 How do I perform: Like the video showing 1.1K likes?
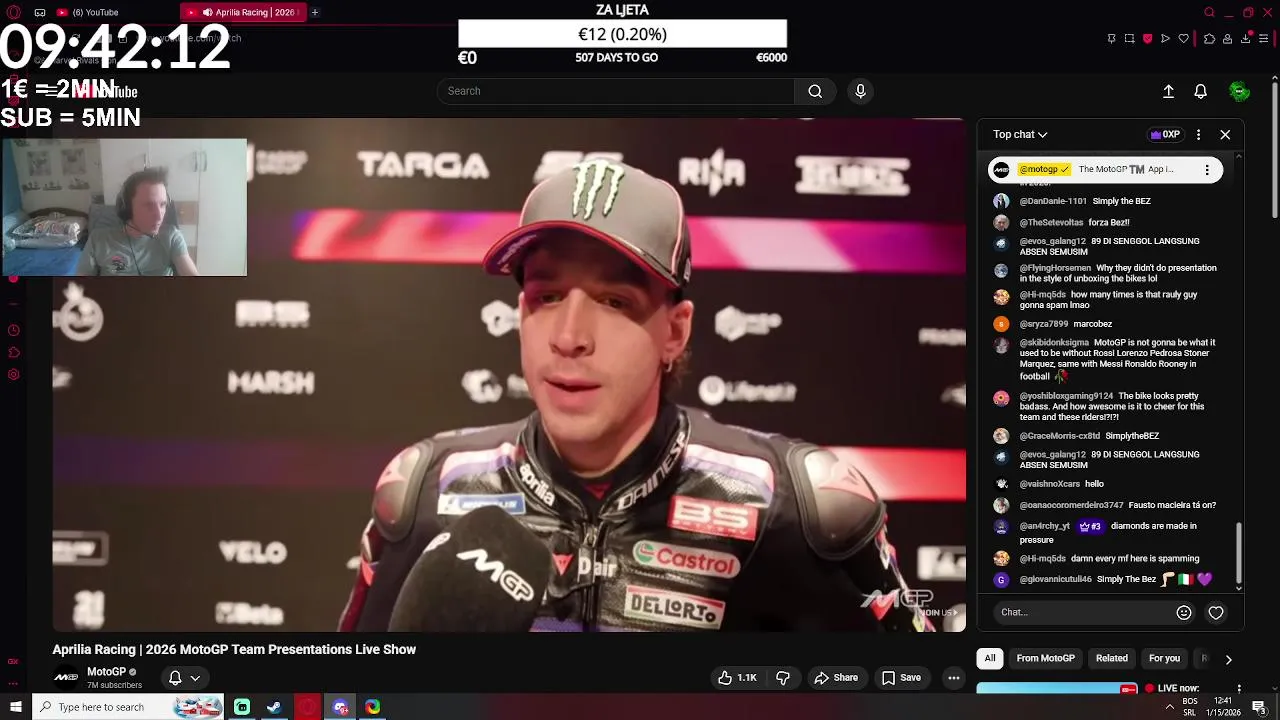(737, 678)
